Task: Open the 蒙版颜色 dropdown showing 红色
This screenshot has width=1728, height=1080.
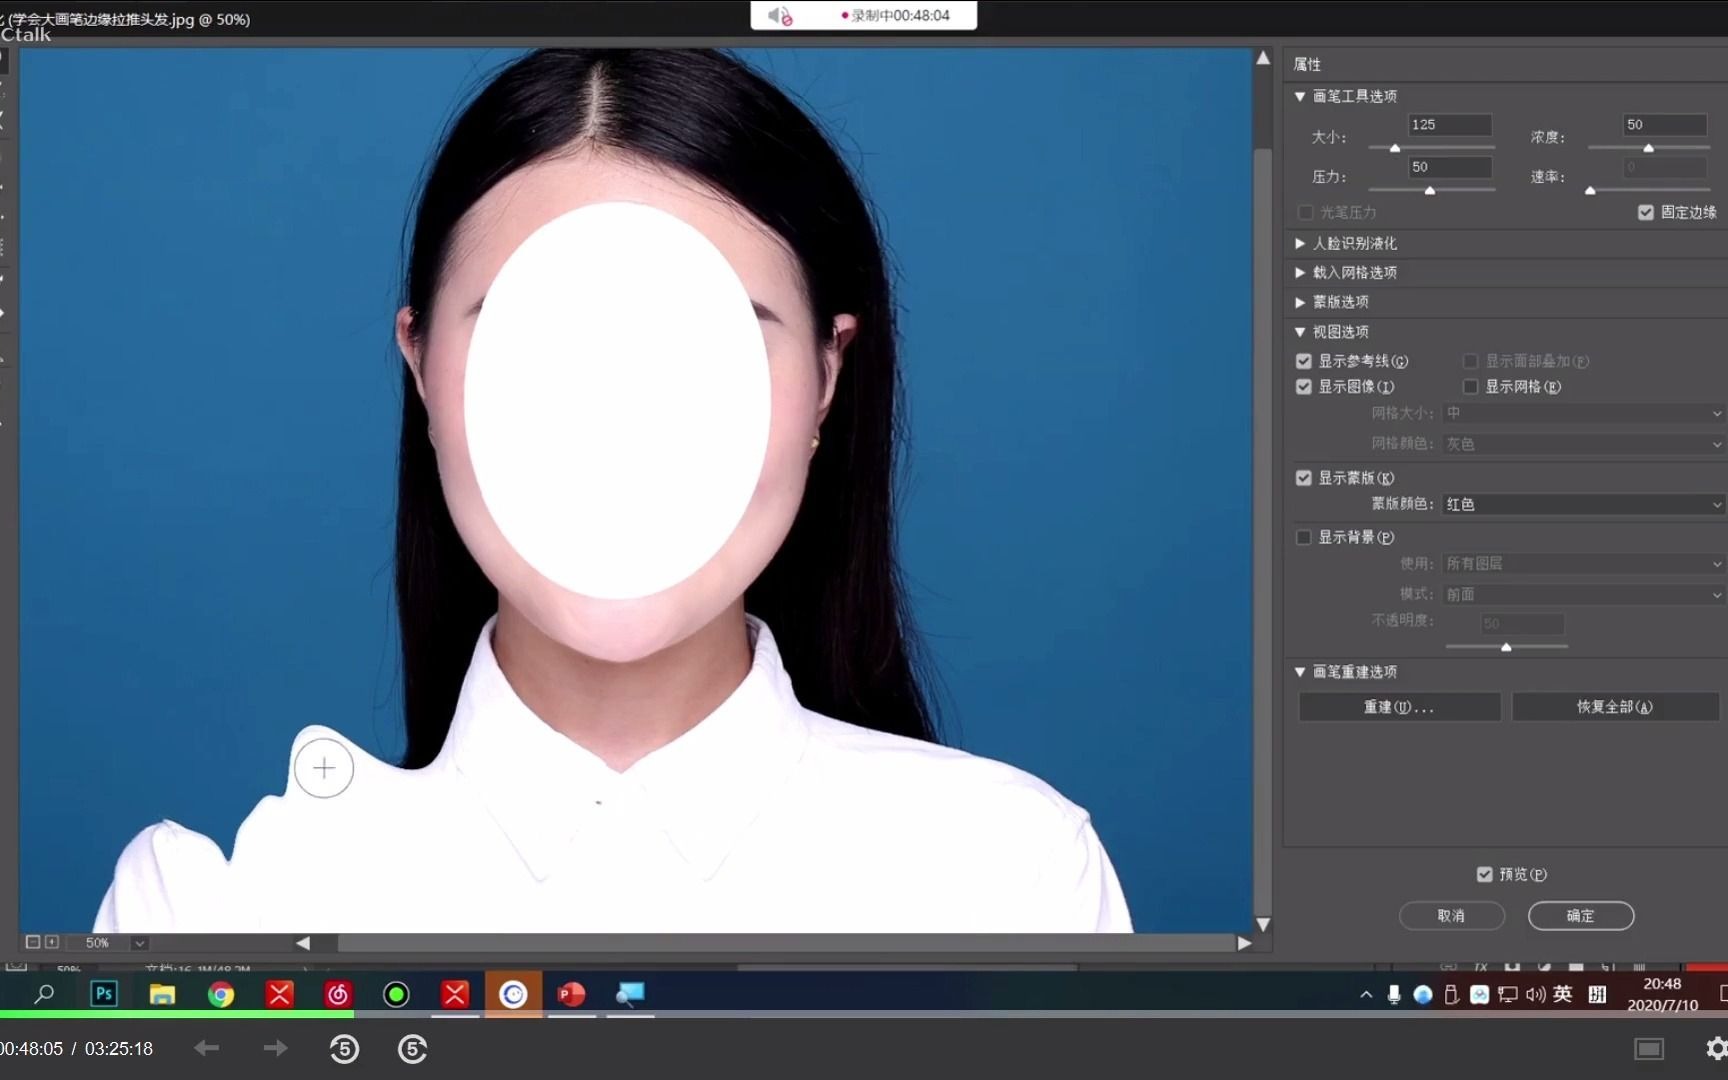Action: (1582, 504)
